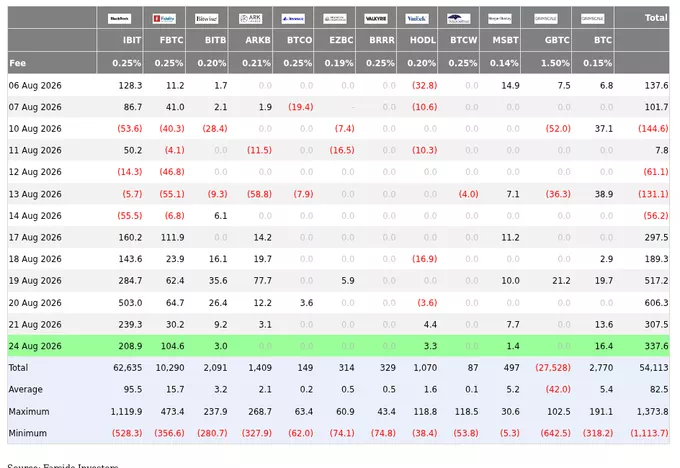Click the Bitwise logo above BITB

point(206,19)
